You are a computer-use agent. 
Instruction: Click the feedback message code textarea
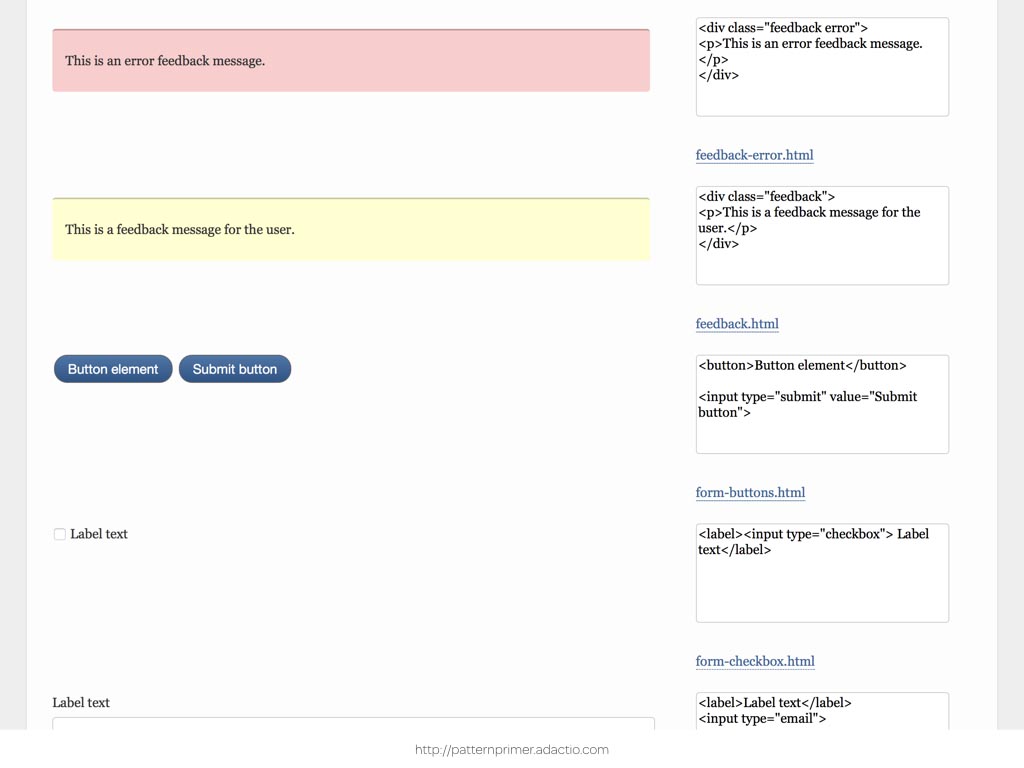pos(822,236)
